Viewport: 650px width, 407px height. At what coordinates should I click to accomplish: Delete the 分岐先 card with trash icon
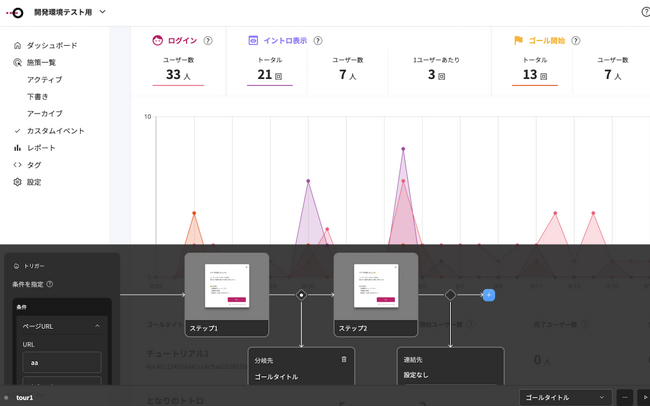[x=344, y=359]
